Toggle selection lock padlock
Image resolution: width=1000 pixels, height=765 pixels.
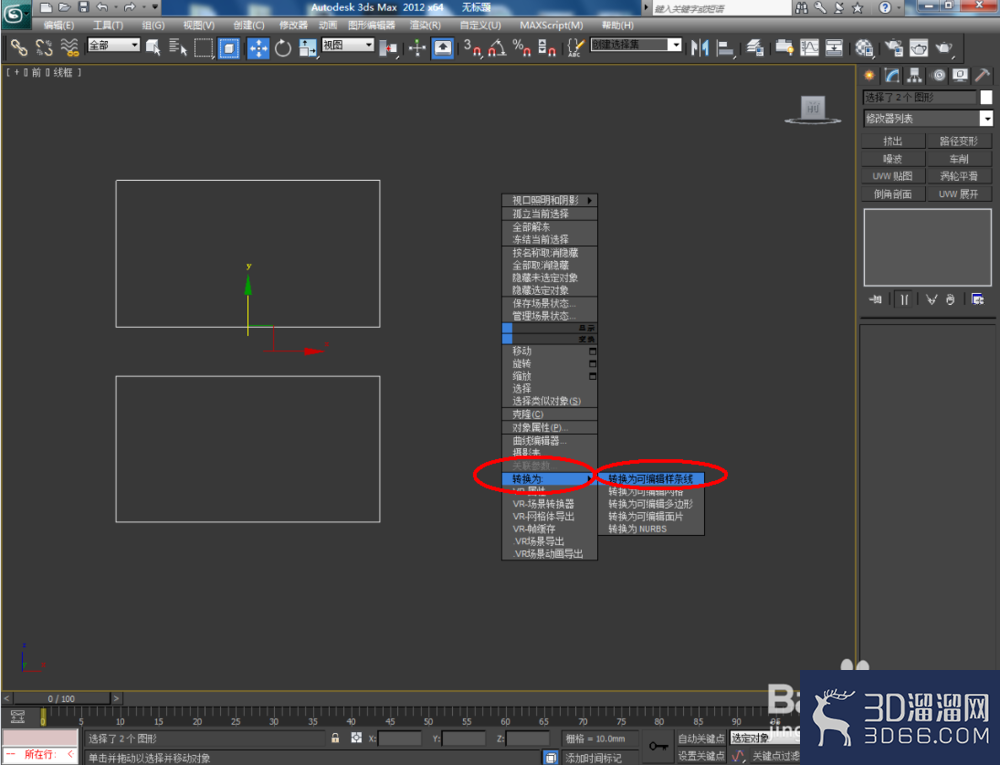click(x=335, y=738)
